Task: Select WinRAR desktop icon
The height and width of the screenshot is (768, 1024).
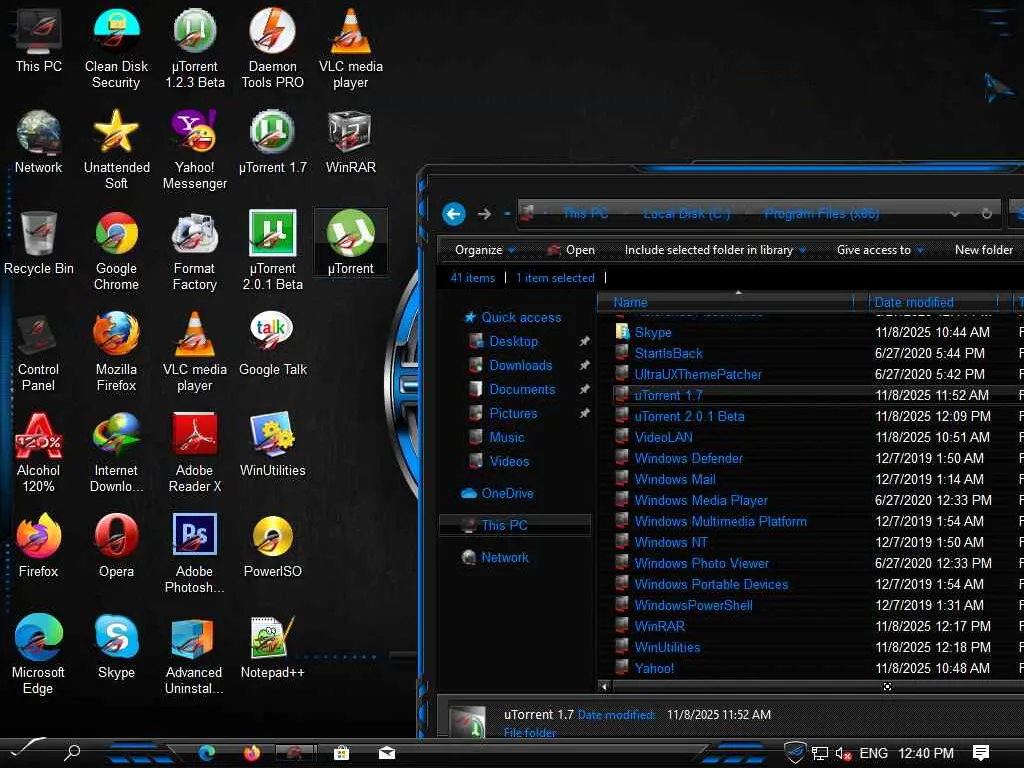Action: pos(351,142)
